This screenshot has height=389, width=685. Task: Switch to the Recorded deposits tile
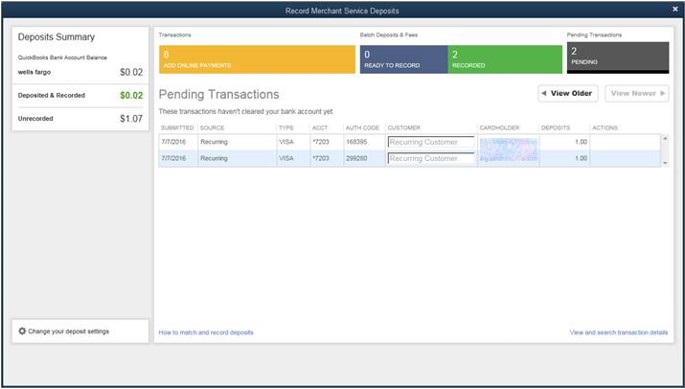pyautogui.click(x=505, y=59)
